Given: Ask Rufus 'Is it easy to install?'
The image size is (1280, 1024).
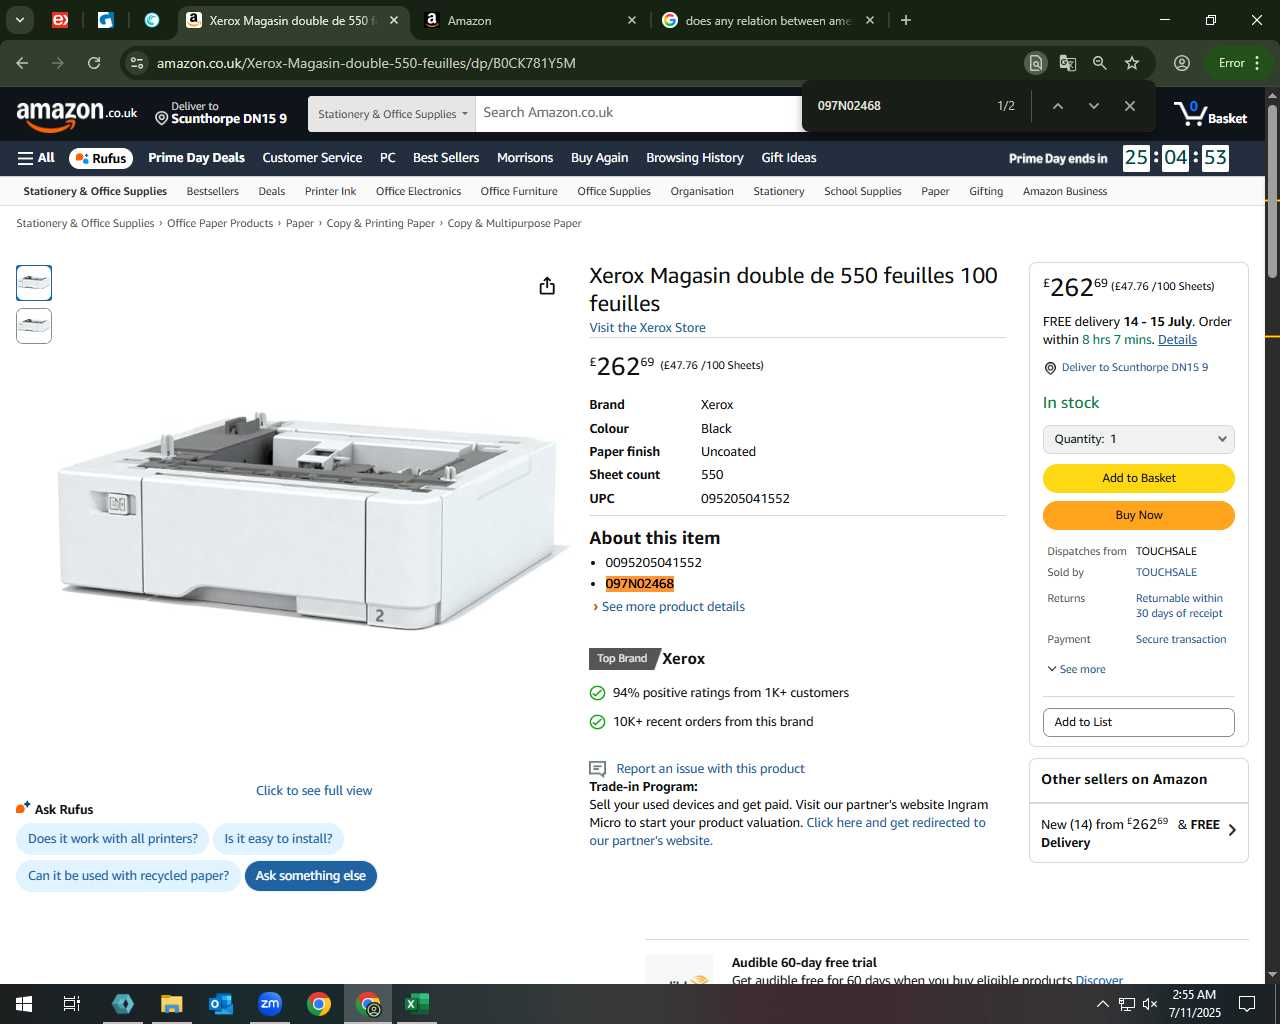Looking at the screenshot, I should 278,839.
